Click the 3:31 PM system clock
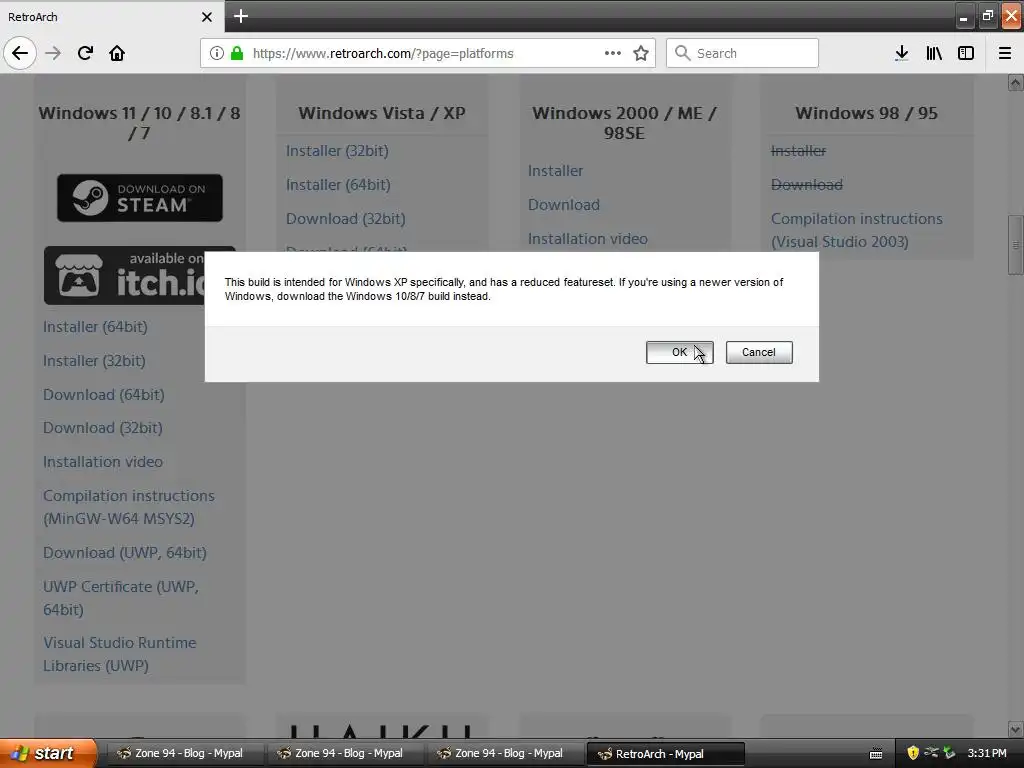Image resolution: width=1024 pixels, height=768 pixels. 987,753
